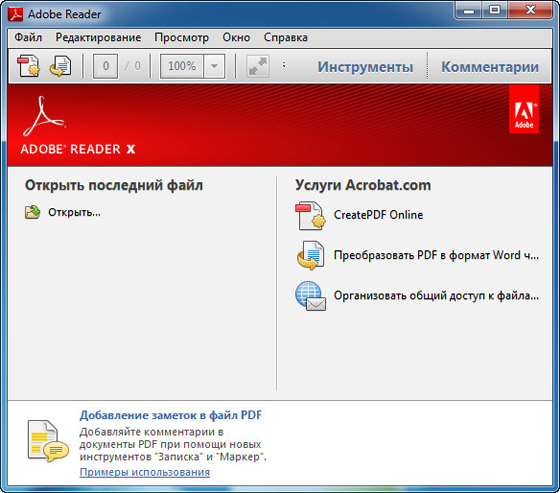Click the open-folder icon beside Открыть...
560x493 pixels.
(x=32, y=212)
